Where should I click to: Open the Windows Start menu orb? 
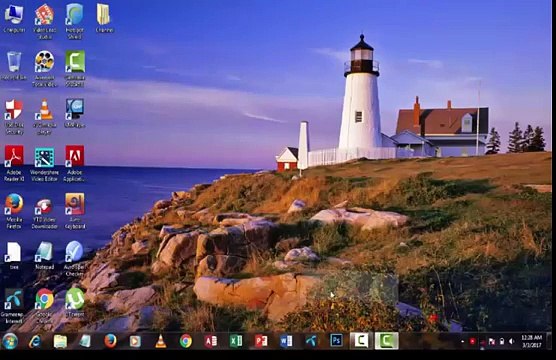click(10, 341)
